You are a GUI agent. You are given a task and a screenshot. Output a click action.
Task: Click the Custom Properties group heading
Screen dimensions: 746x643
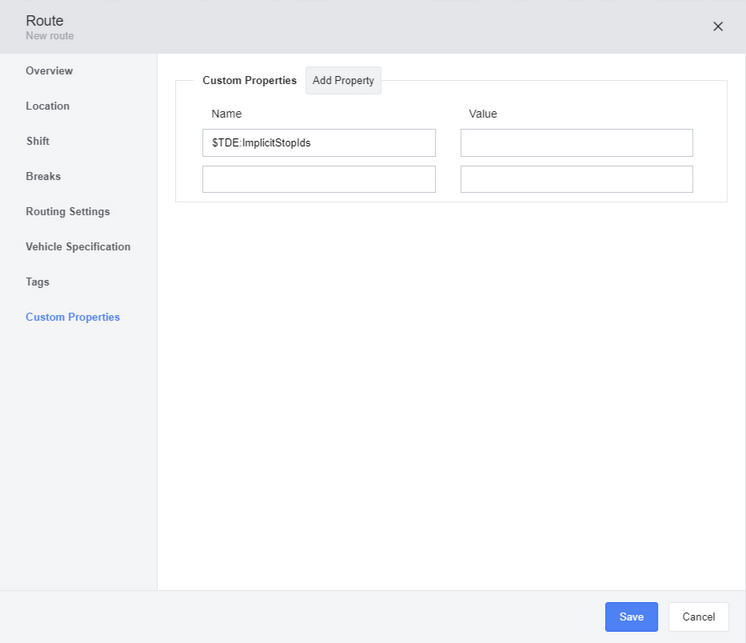[249, 81]
